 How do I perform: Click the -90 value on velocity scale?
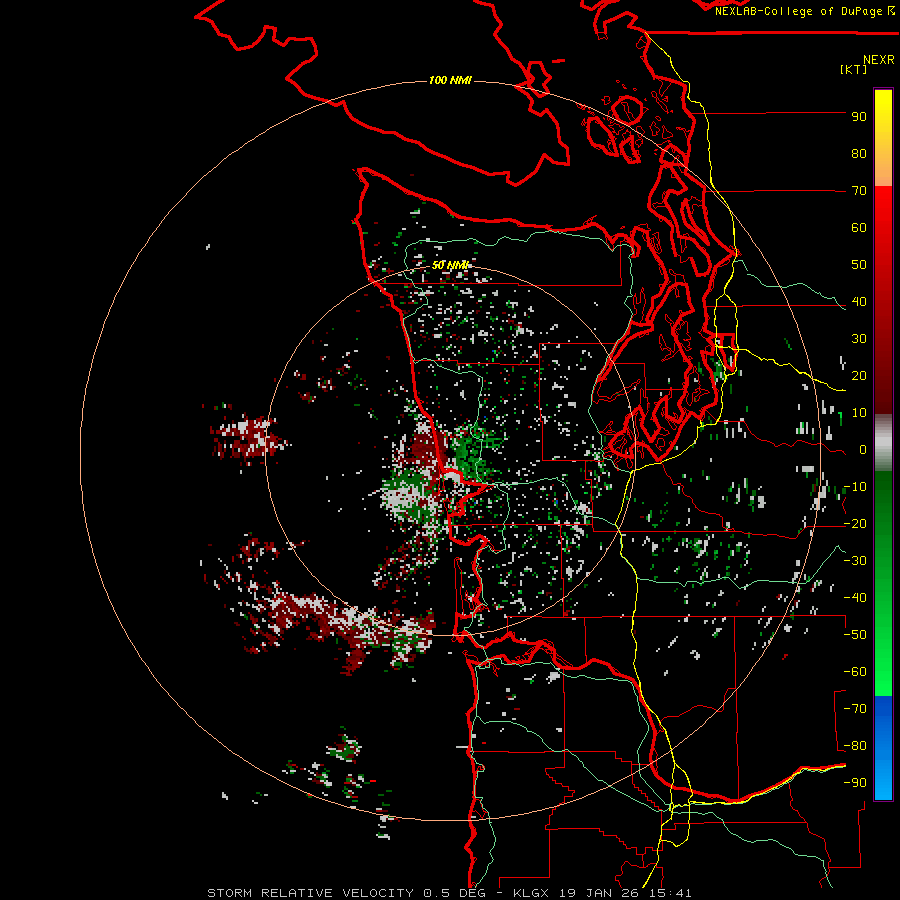click(x=855, y=783)
